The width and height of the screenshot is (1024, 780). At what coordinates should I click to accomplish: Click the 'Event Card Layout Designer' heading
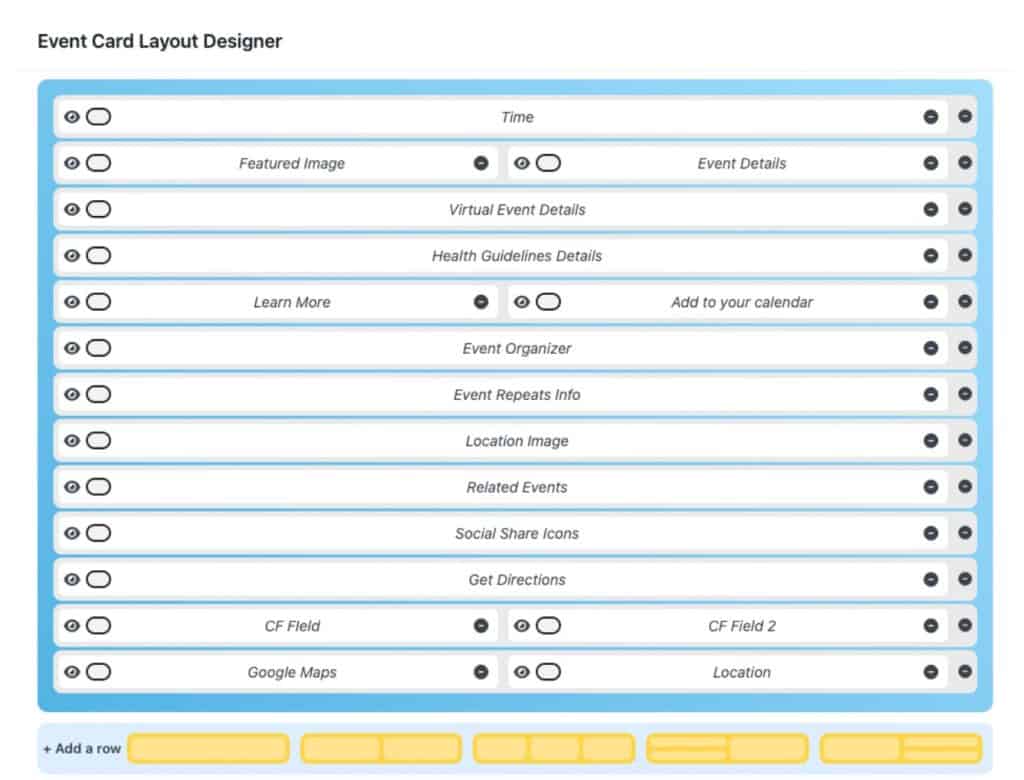point(160,41)
